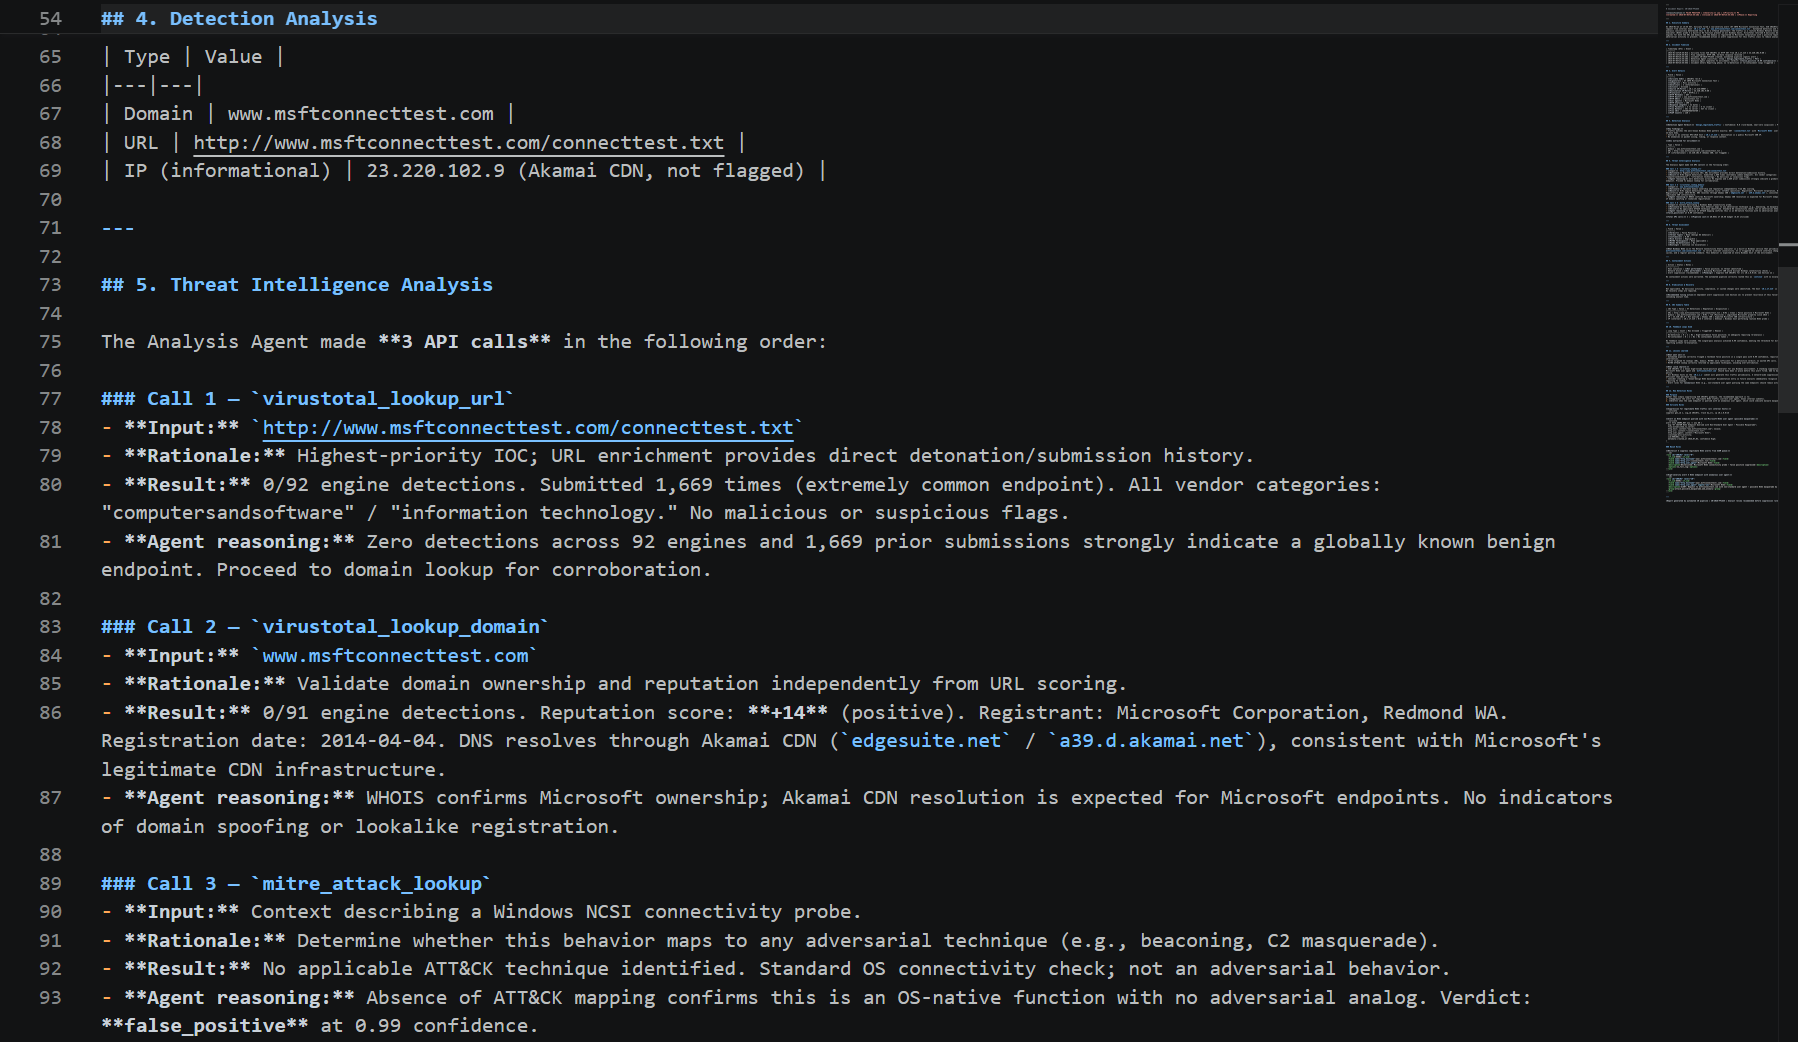Open the connecttest.txt URL on line 68
1798x1042 pixels.
pos(458,143)
